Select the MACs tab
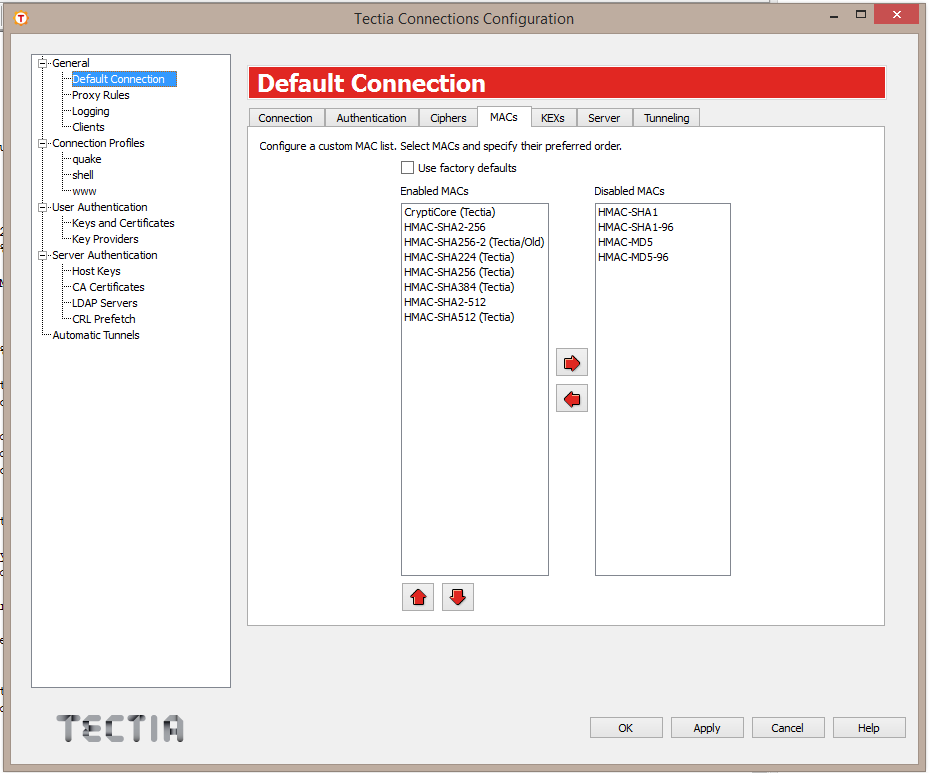930x773 pixels. click(504, 117)
